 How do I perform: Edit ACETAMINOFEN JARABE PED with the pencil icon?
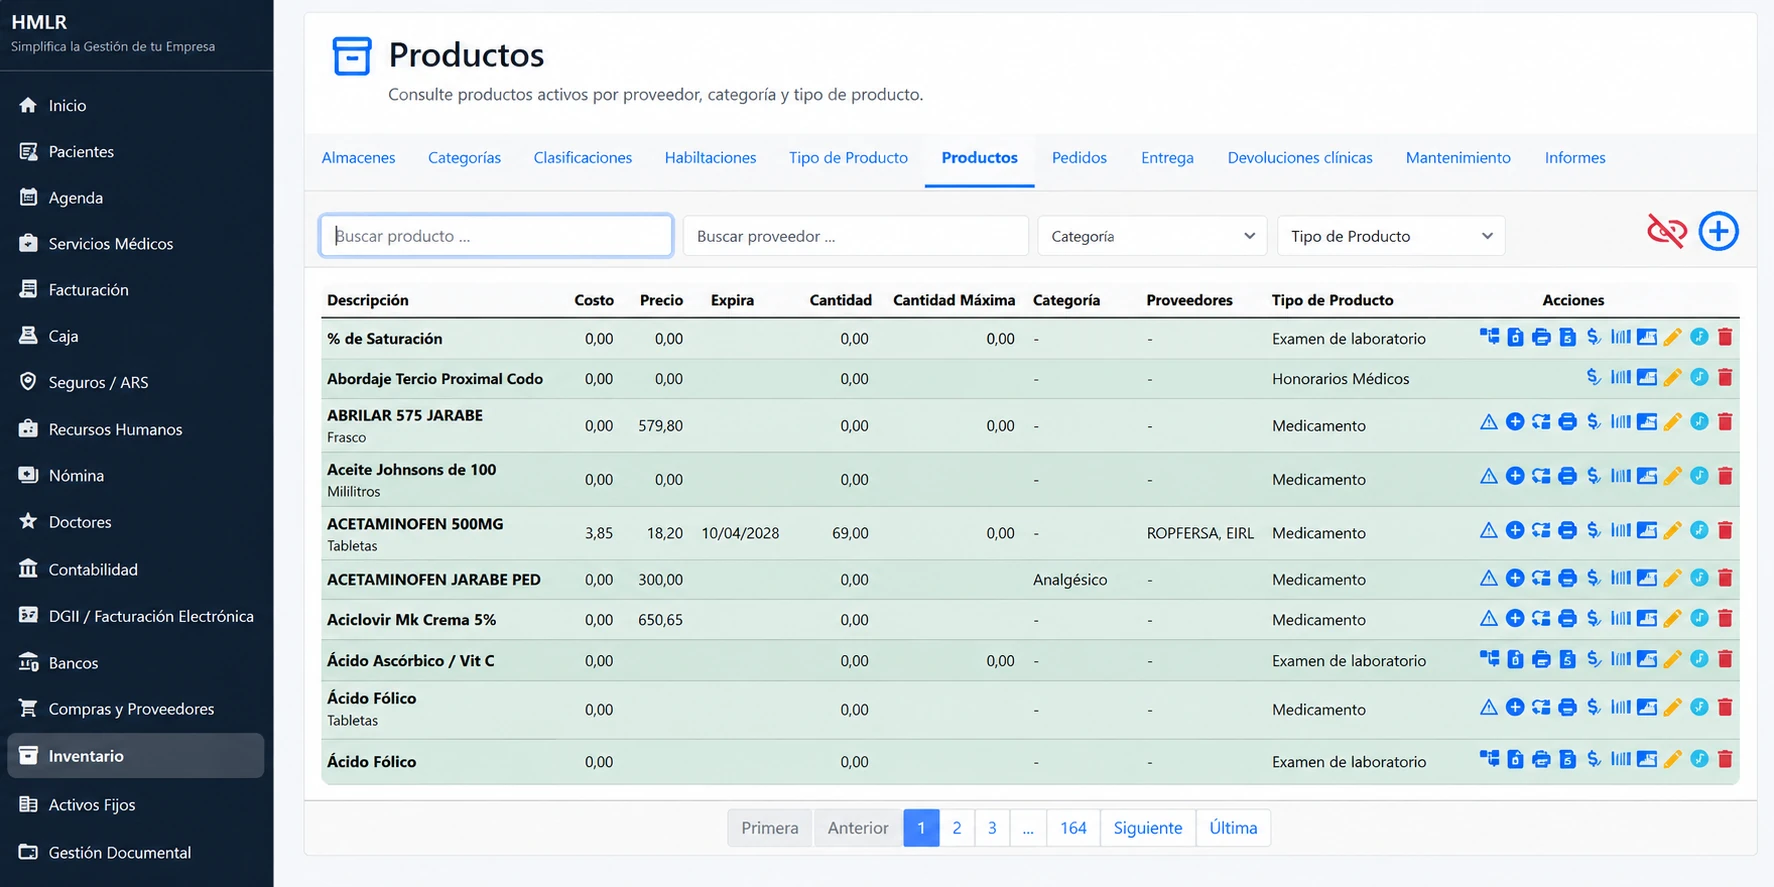point(1673,578)
